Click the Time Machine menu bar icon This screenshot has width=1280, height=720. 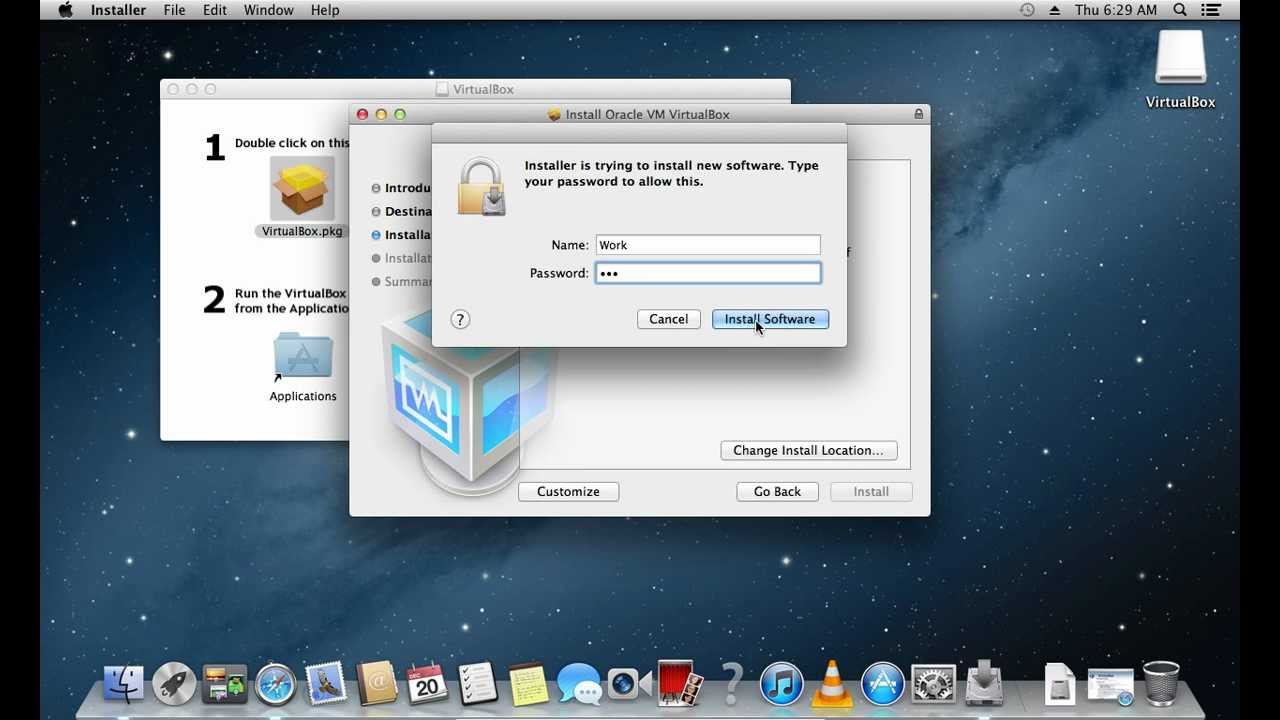[x=1027, y=10]
